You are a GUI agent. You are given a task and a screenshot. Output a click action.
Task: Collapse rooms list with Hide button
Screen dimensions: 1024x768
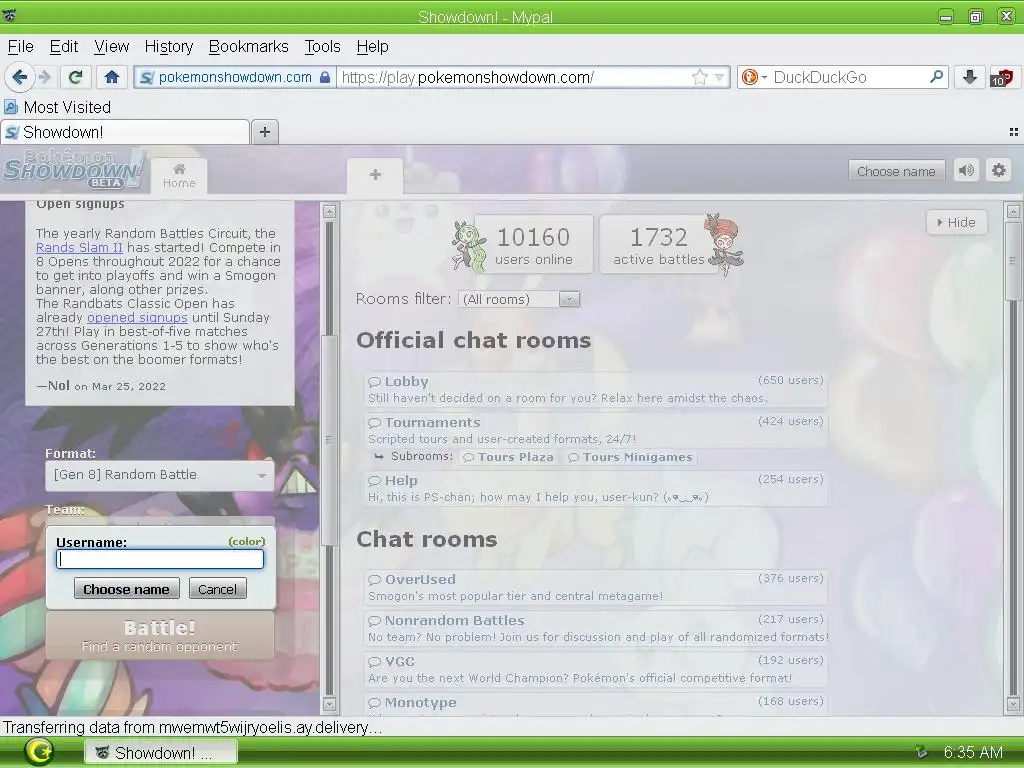pos(956,222)
